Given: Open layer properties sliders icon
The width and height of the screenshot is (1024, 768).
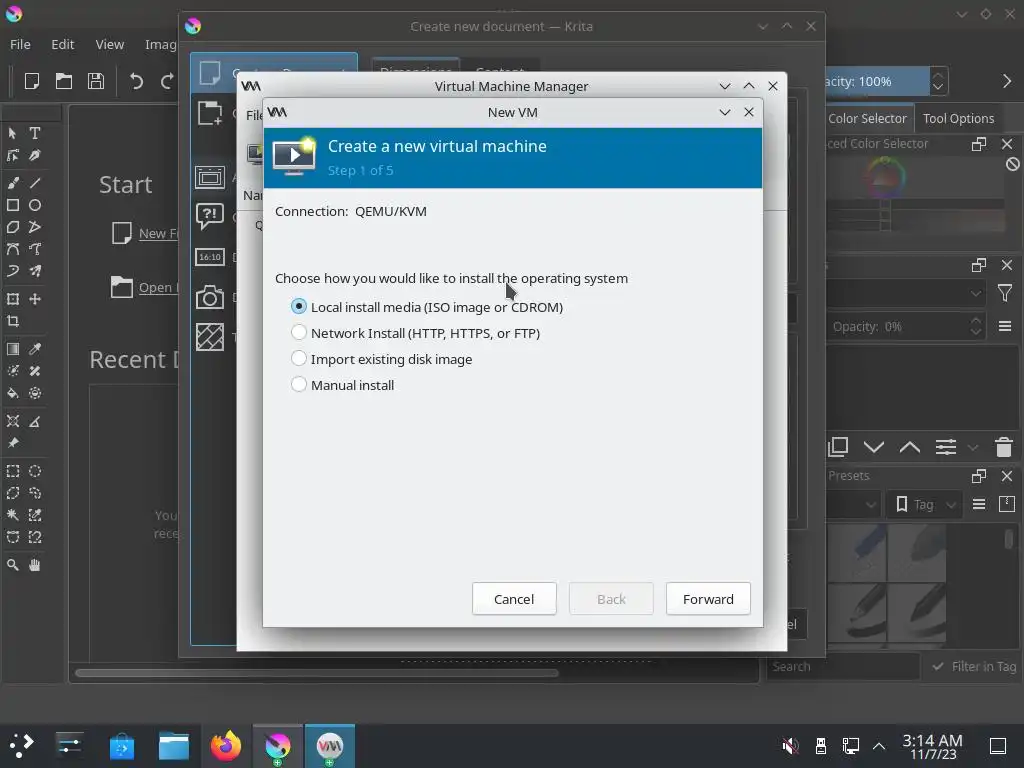Looking at the screenshot, I should (946, 447).
